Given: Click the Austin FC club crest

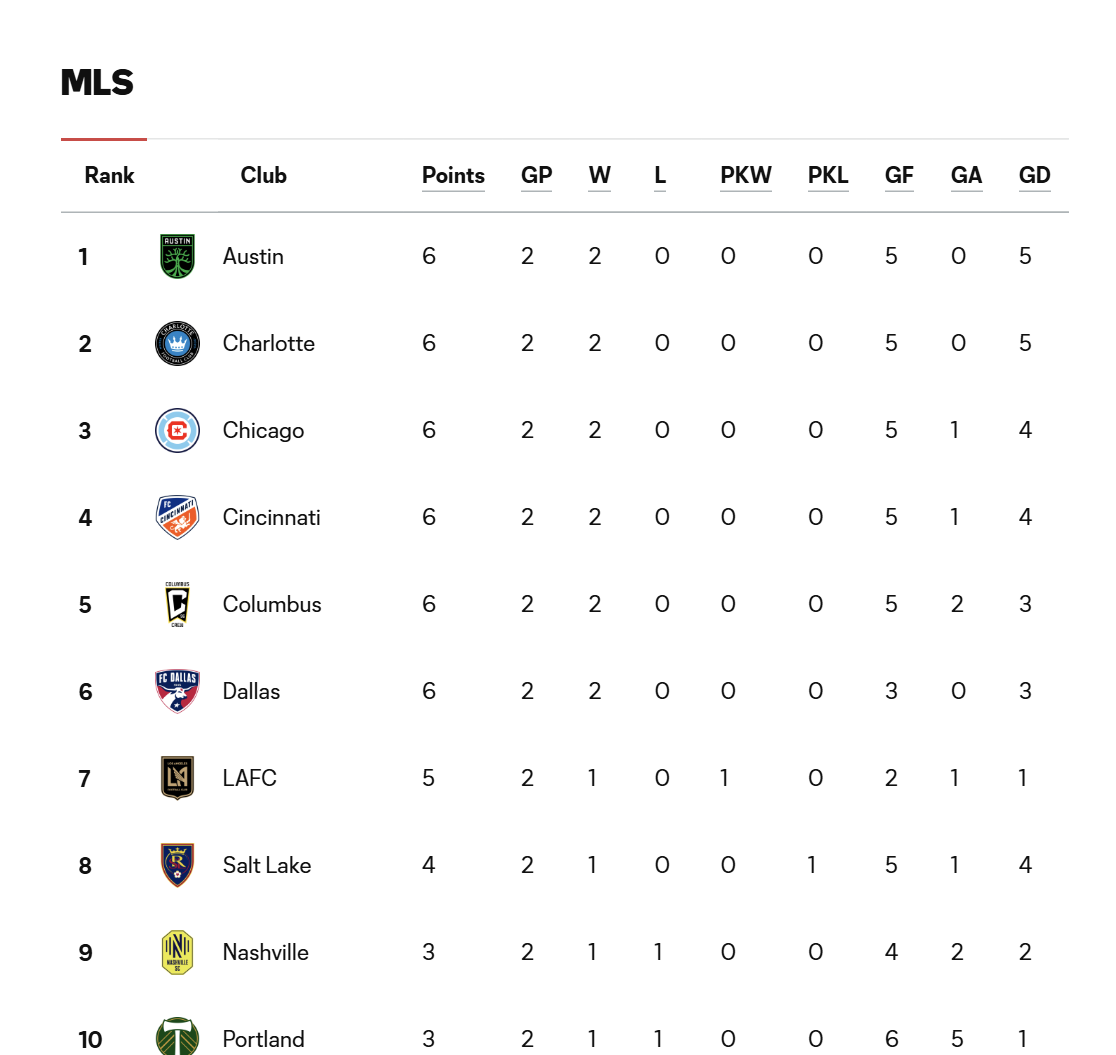Looking at the screenshot, I should point(177,256).
